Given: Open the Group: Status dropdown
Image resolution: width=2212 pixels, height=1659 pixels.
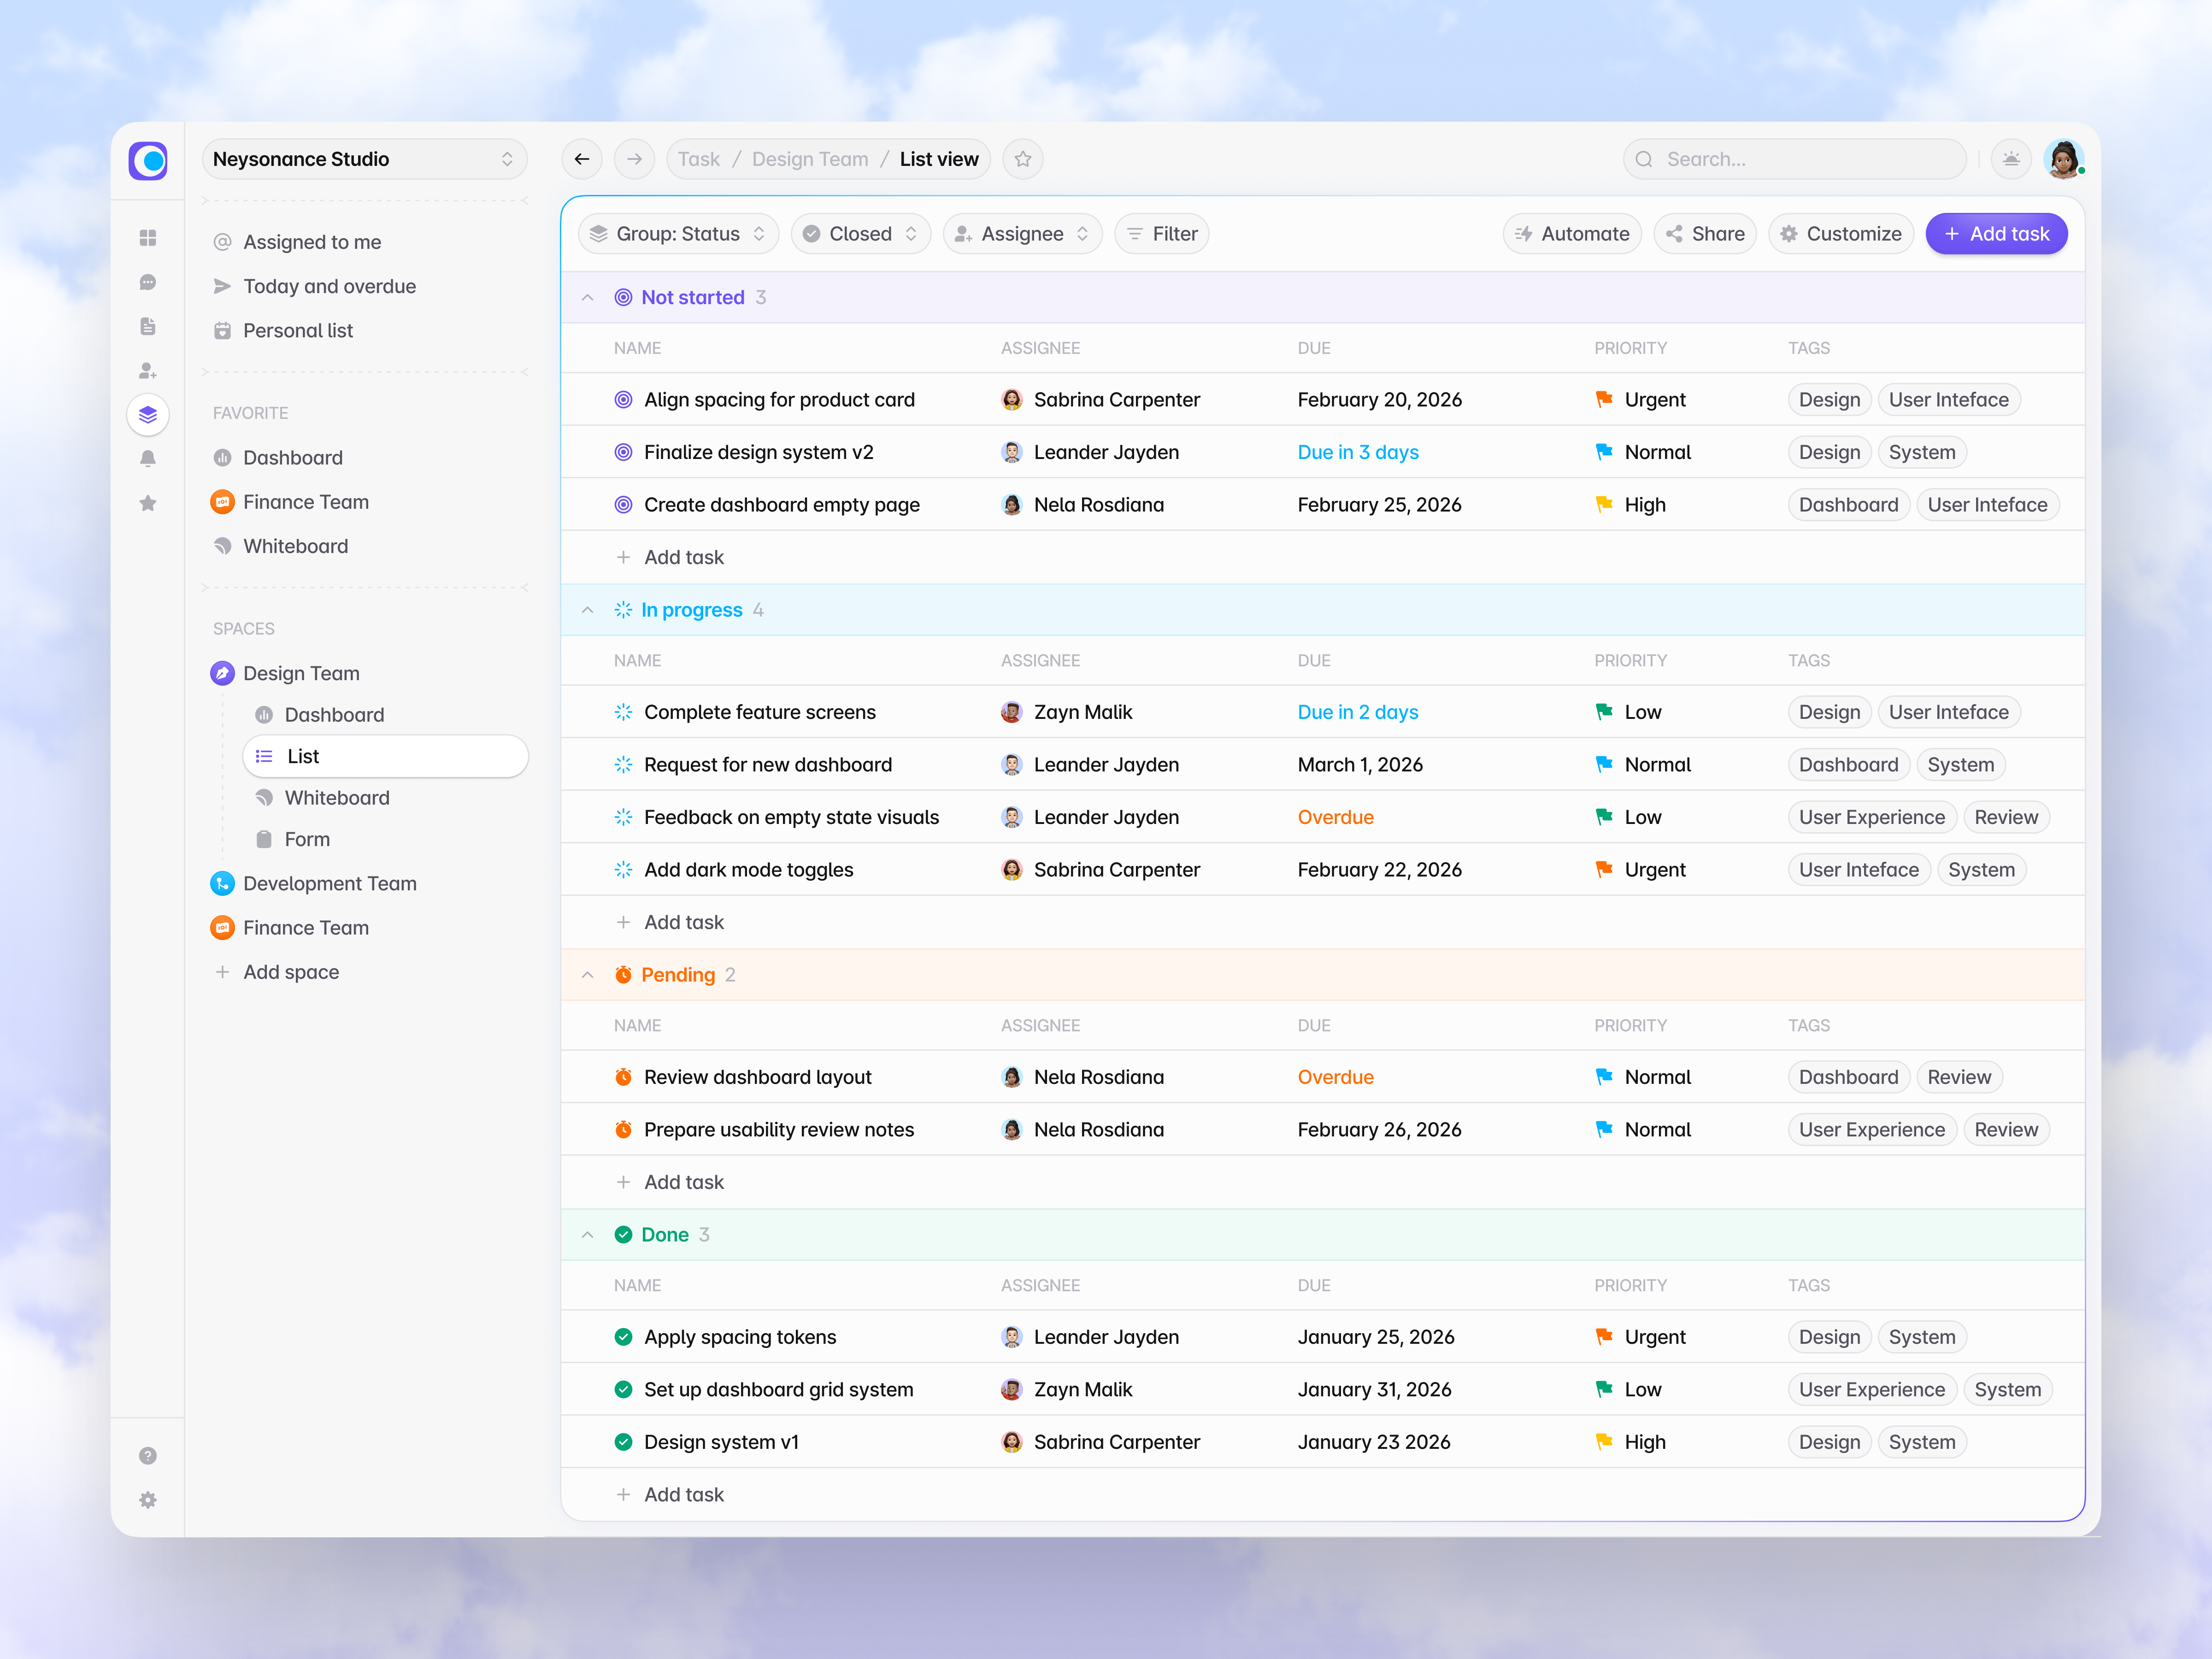Looking at the screenshot, I should [678, 234].
